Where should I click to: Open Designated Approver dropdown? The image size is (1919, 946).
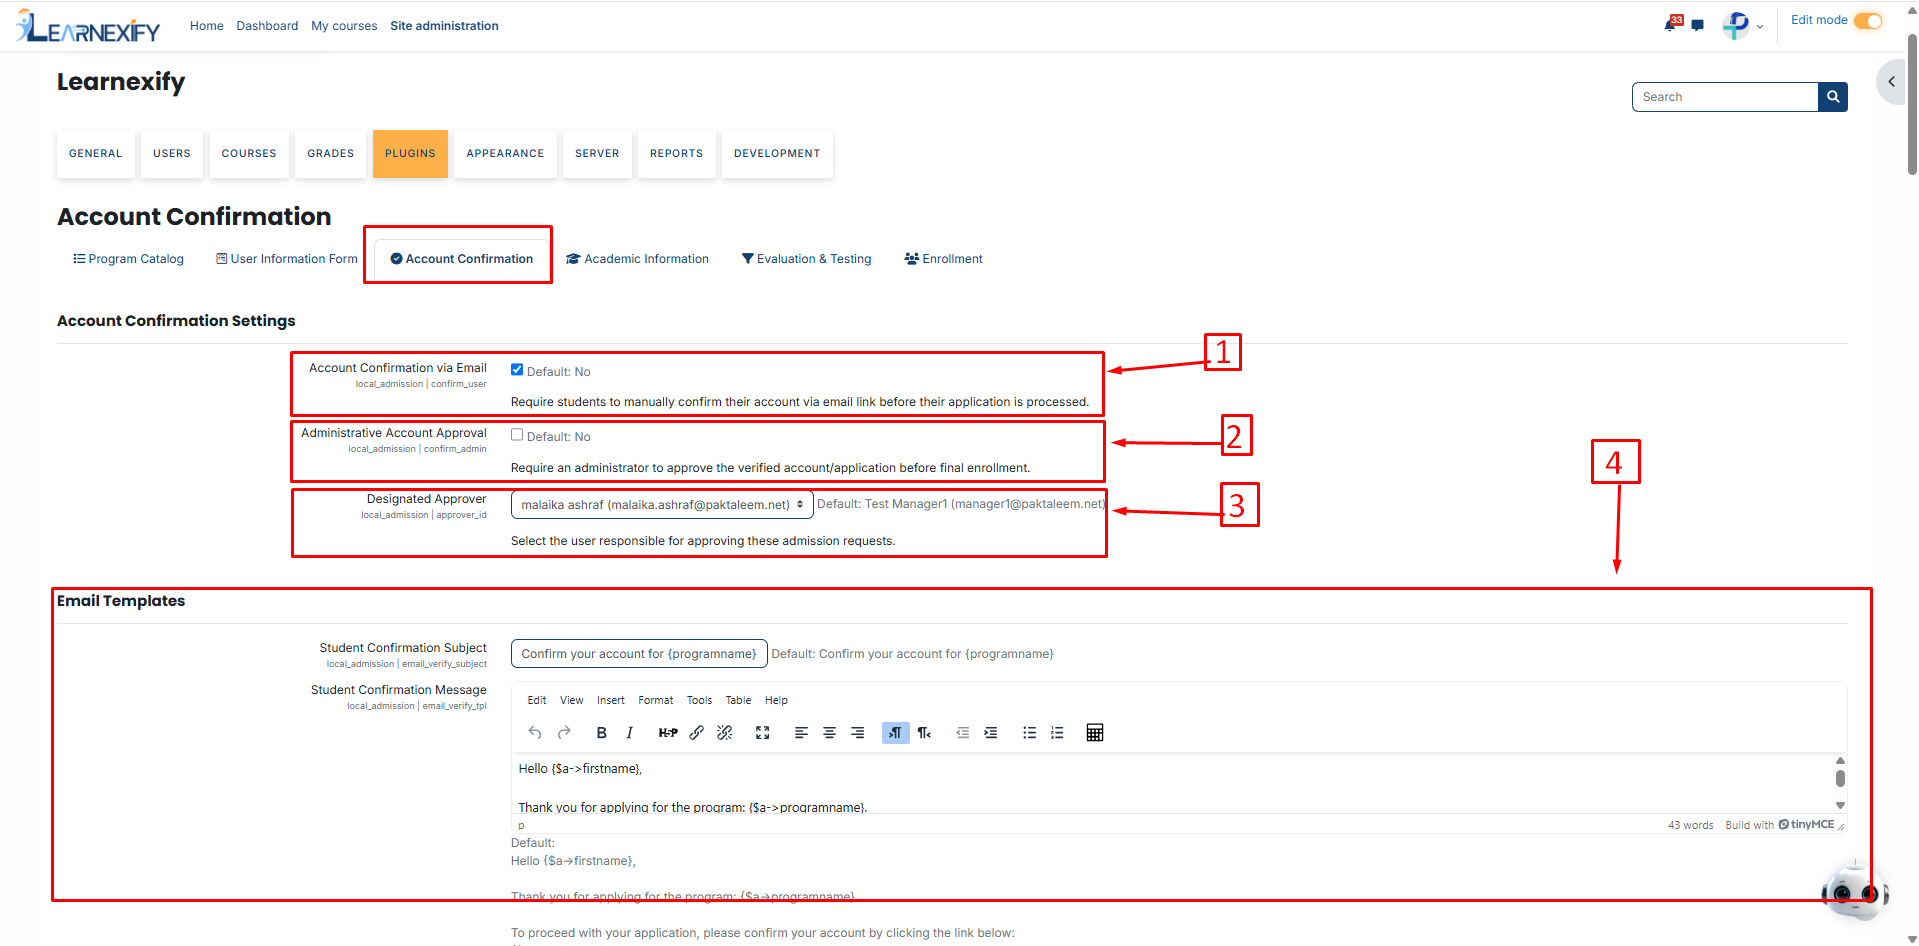[x=662, y=505]
